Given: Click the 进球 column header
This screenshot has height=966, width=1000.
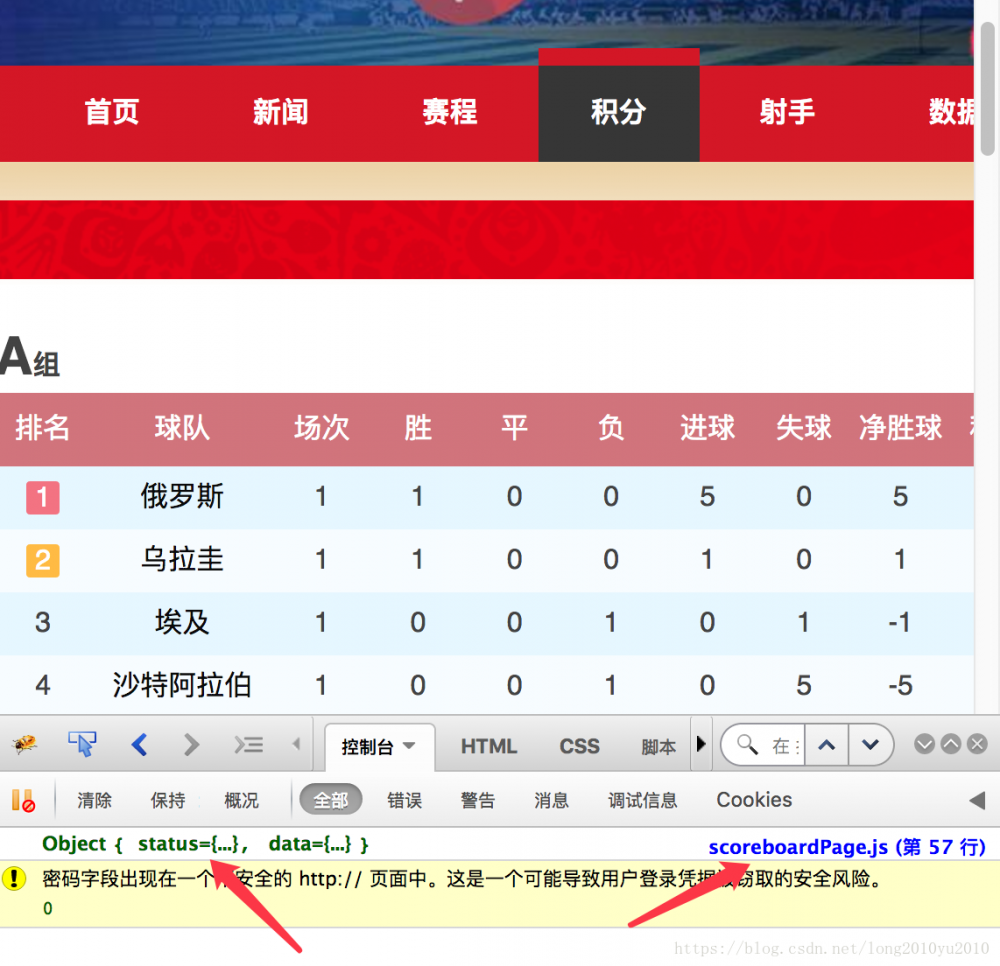Looking at the screenshot, I should (707, 428).
